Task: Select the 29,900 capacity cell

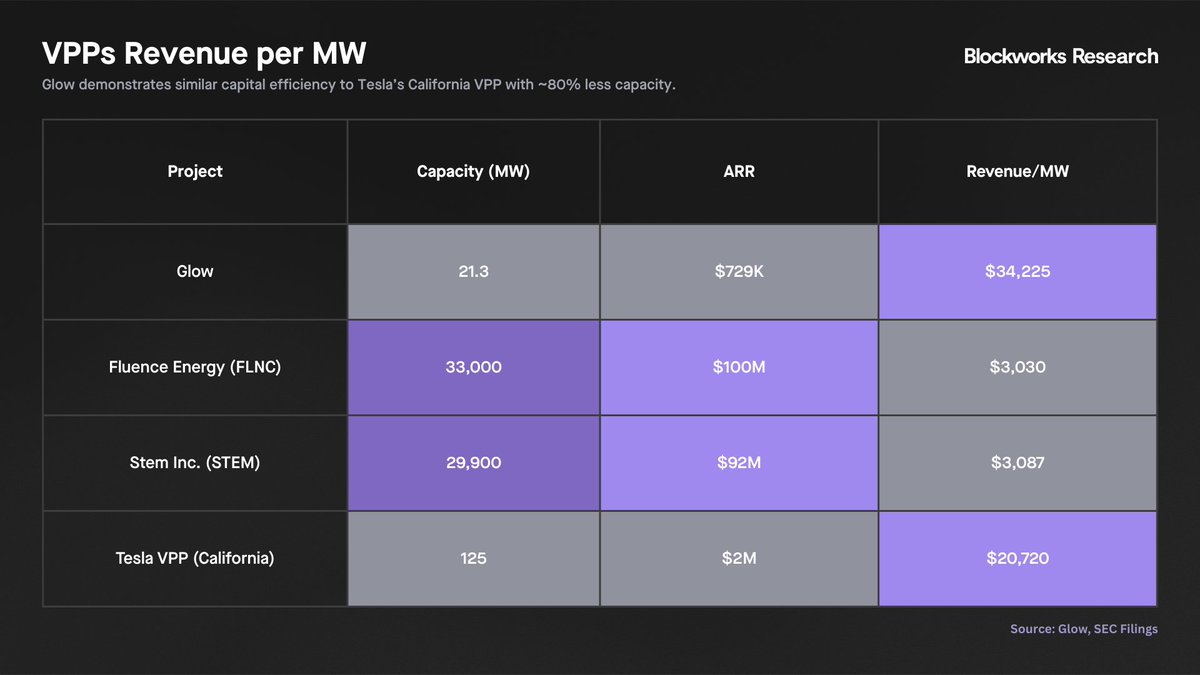Action: [473, 463]
